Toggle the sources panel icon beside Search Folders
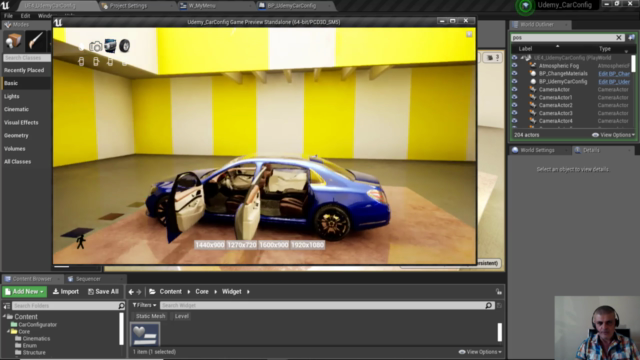640x360 pixels. [7, 306]
